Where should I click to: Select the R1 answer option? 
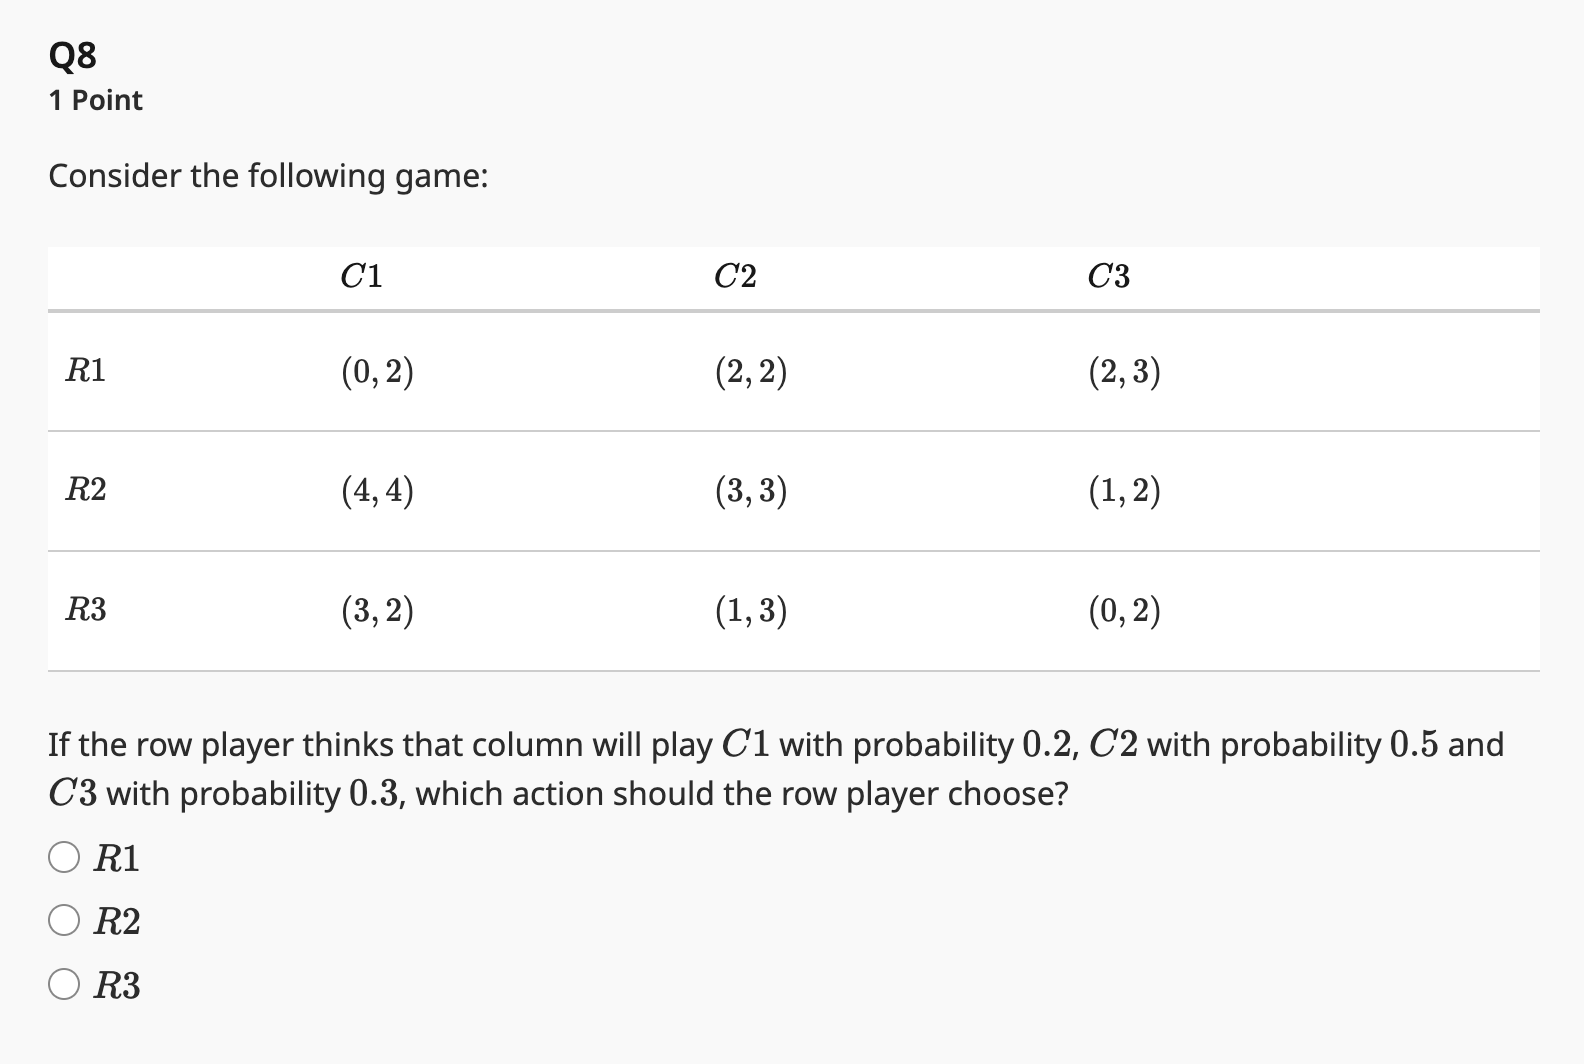[x=64, y=856]
